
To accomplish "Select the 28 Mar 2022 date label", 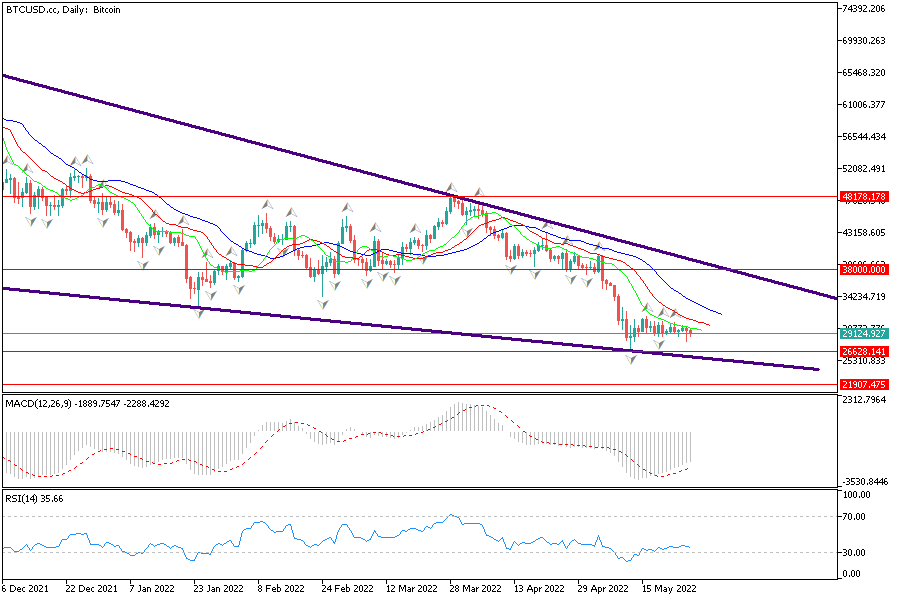I will click(x=474, y=589).
